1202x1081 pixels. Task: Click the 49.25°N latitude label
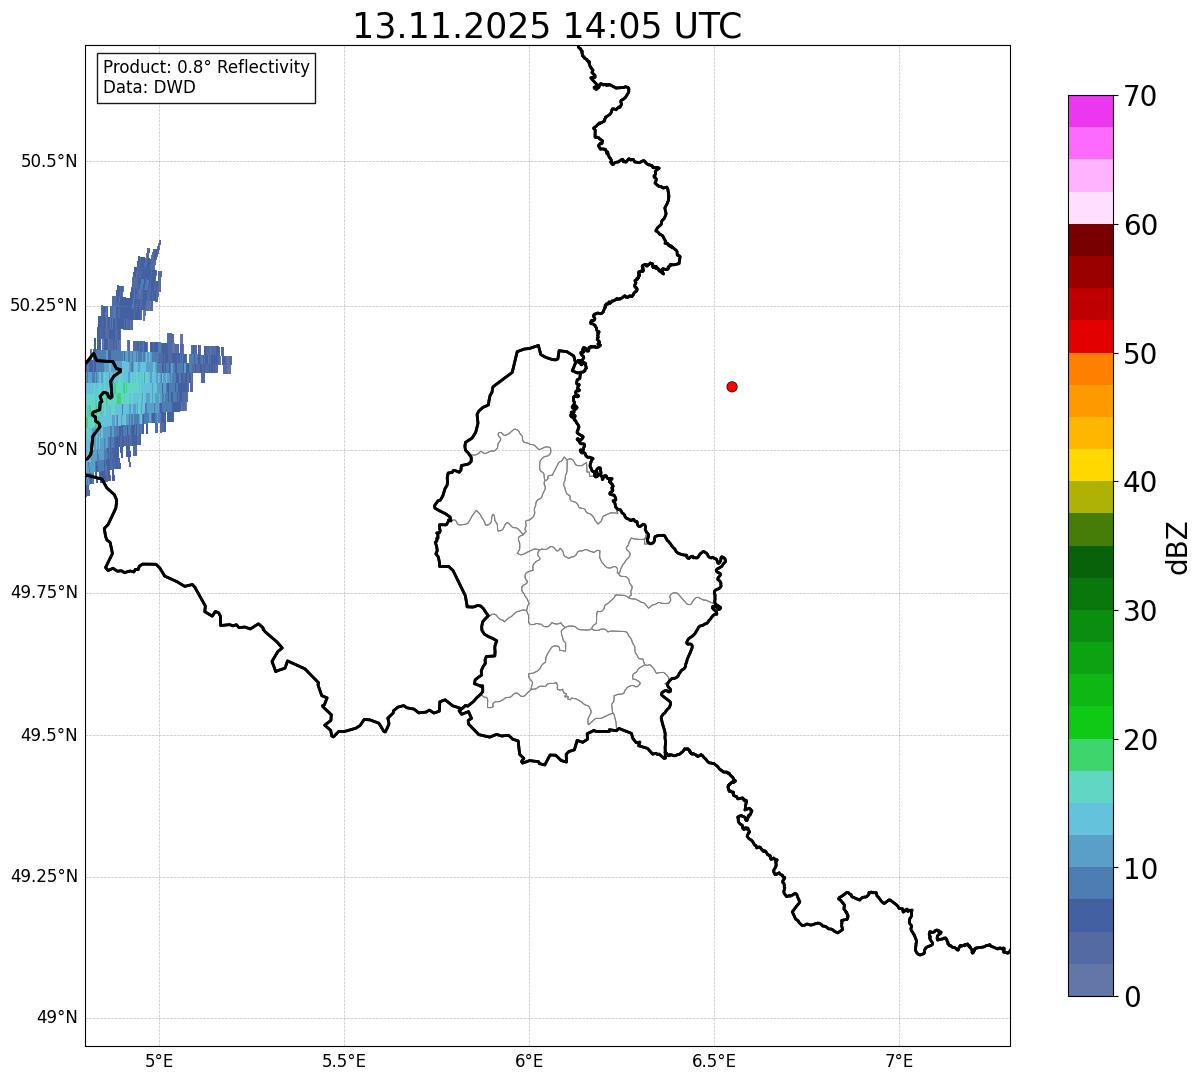click(44, 876)
